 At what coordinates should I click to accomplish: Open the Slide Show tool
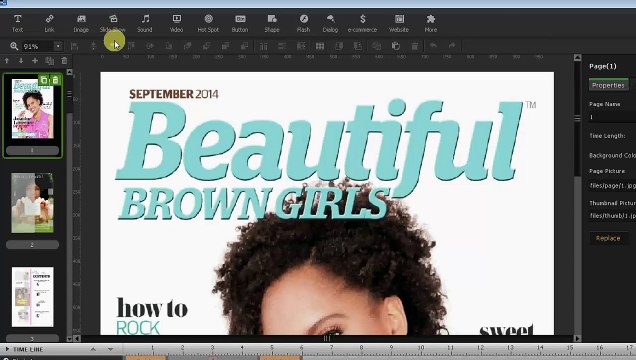click(113, 24)
